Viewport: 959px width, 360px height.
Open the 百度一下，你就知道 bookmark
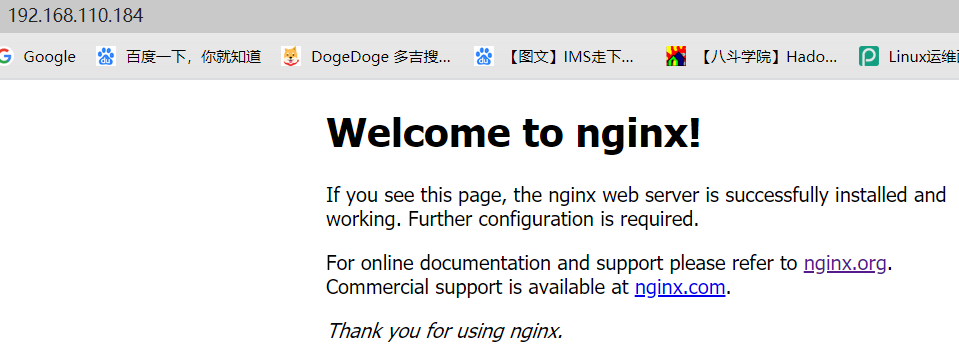179,57
